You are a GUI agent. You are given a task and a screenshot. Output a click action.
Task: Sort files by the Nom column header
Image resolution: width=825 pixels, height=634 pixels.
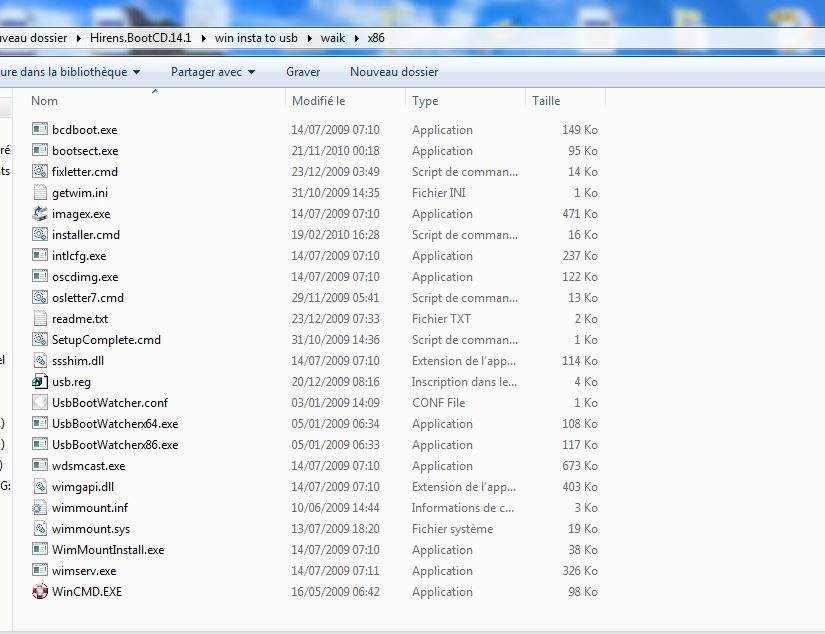[45, 101]
